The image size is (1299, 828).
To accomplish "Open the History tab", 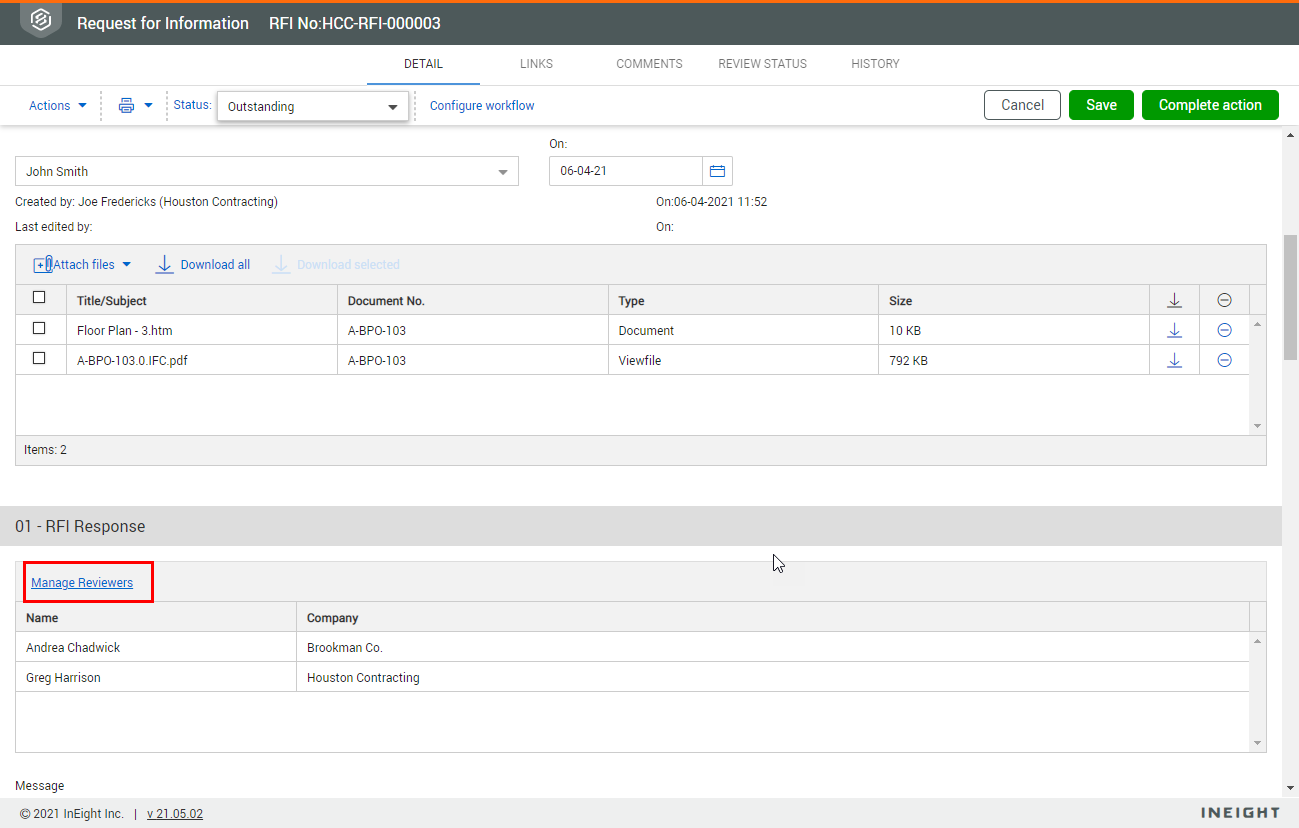I will 875,64.
